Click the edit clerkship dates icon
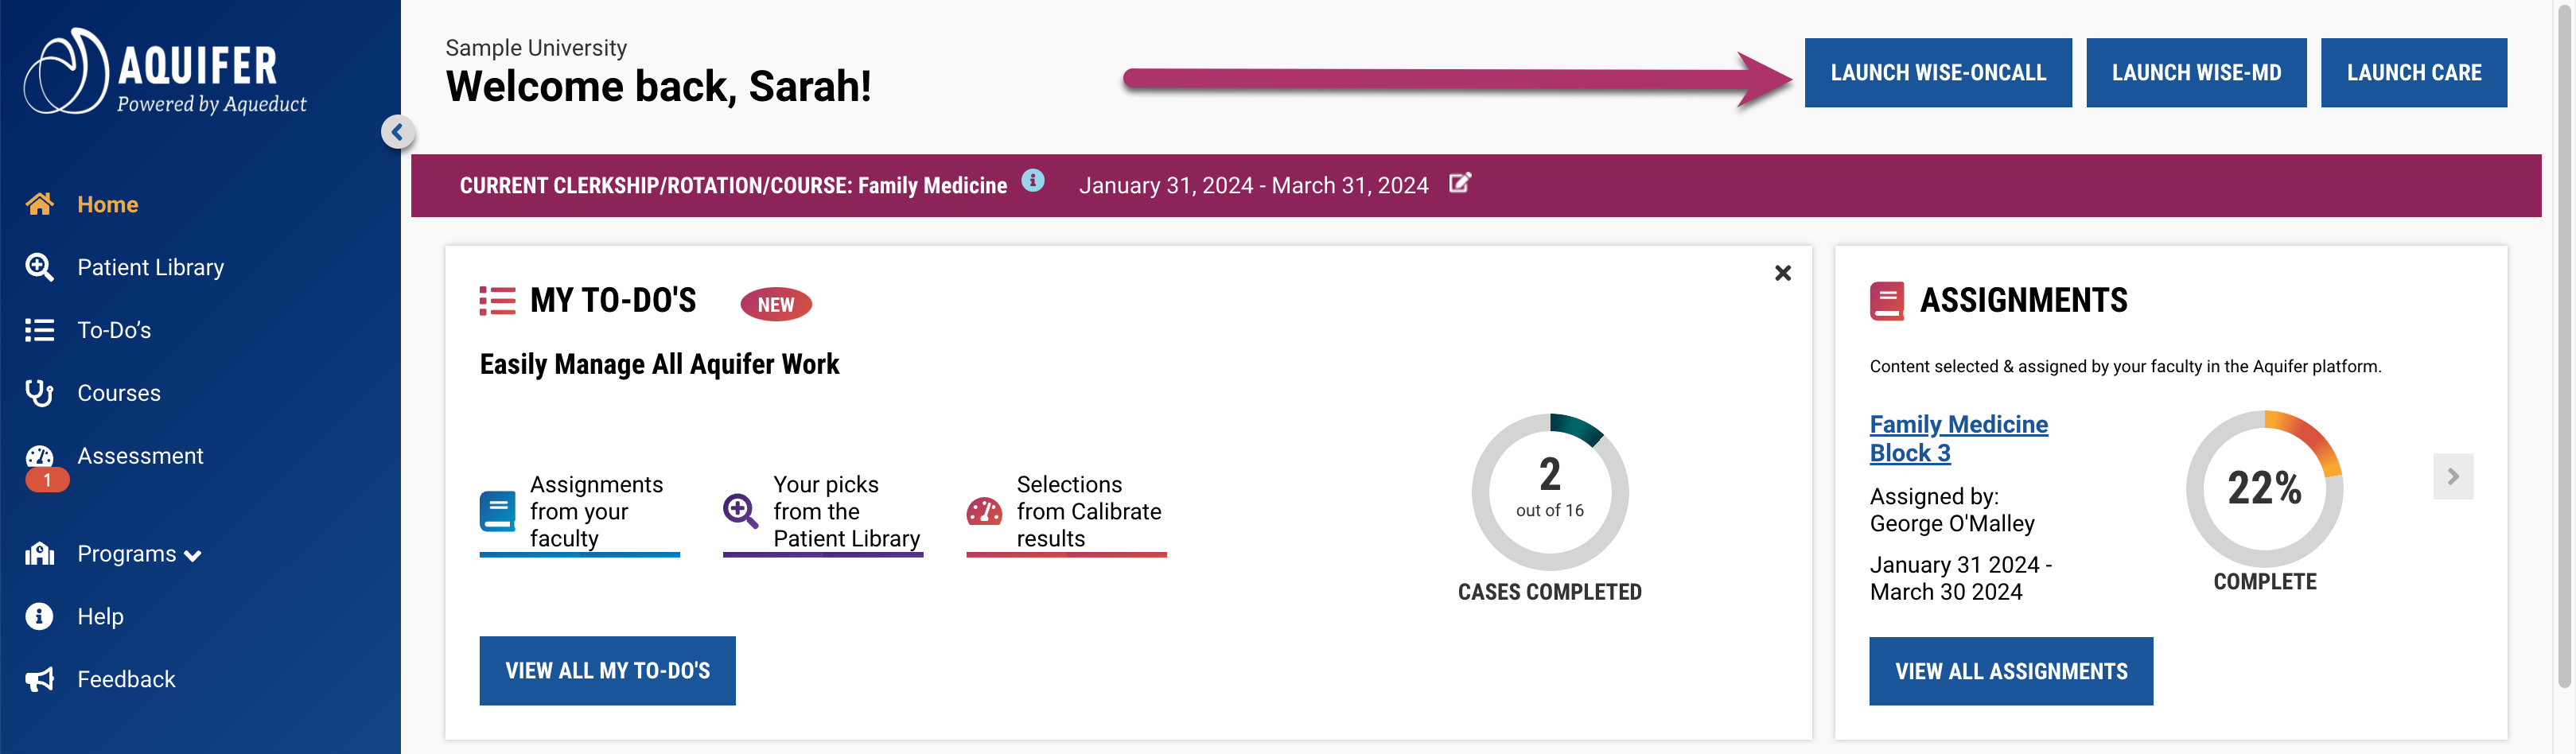 (x=1459, y=183)
